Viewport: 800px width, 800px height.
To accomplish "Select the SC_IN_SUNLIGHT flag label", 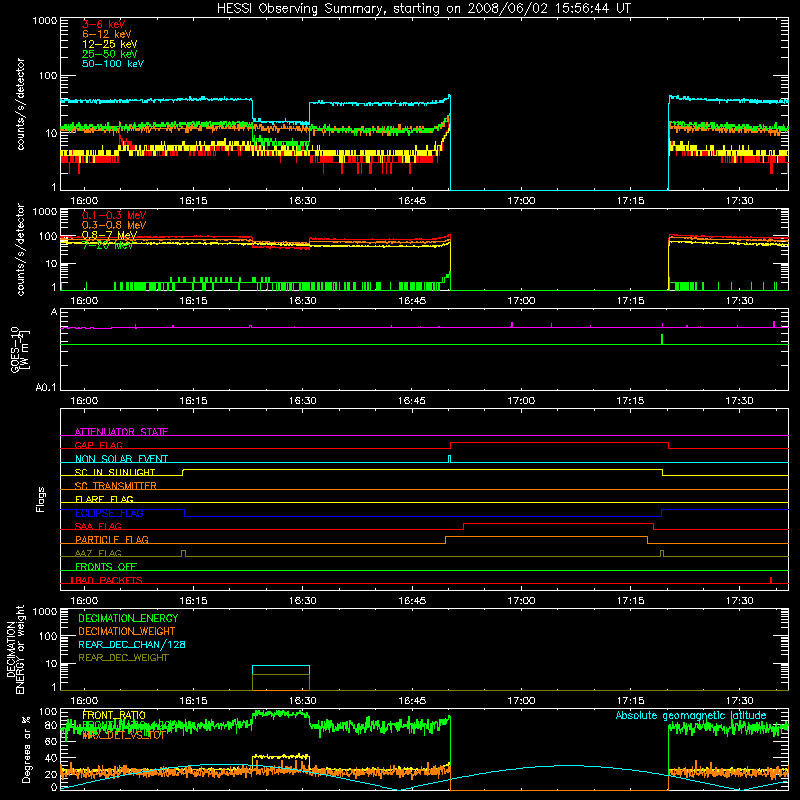I will point(115,472).
